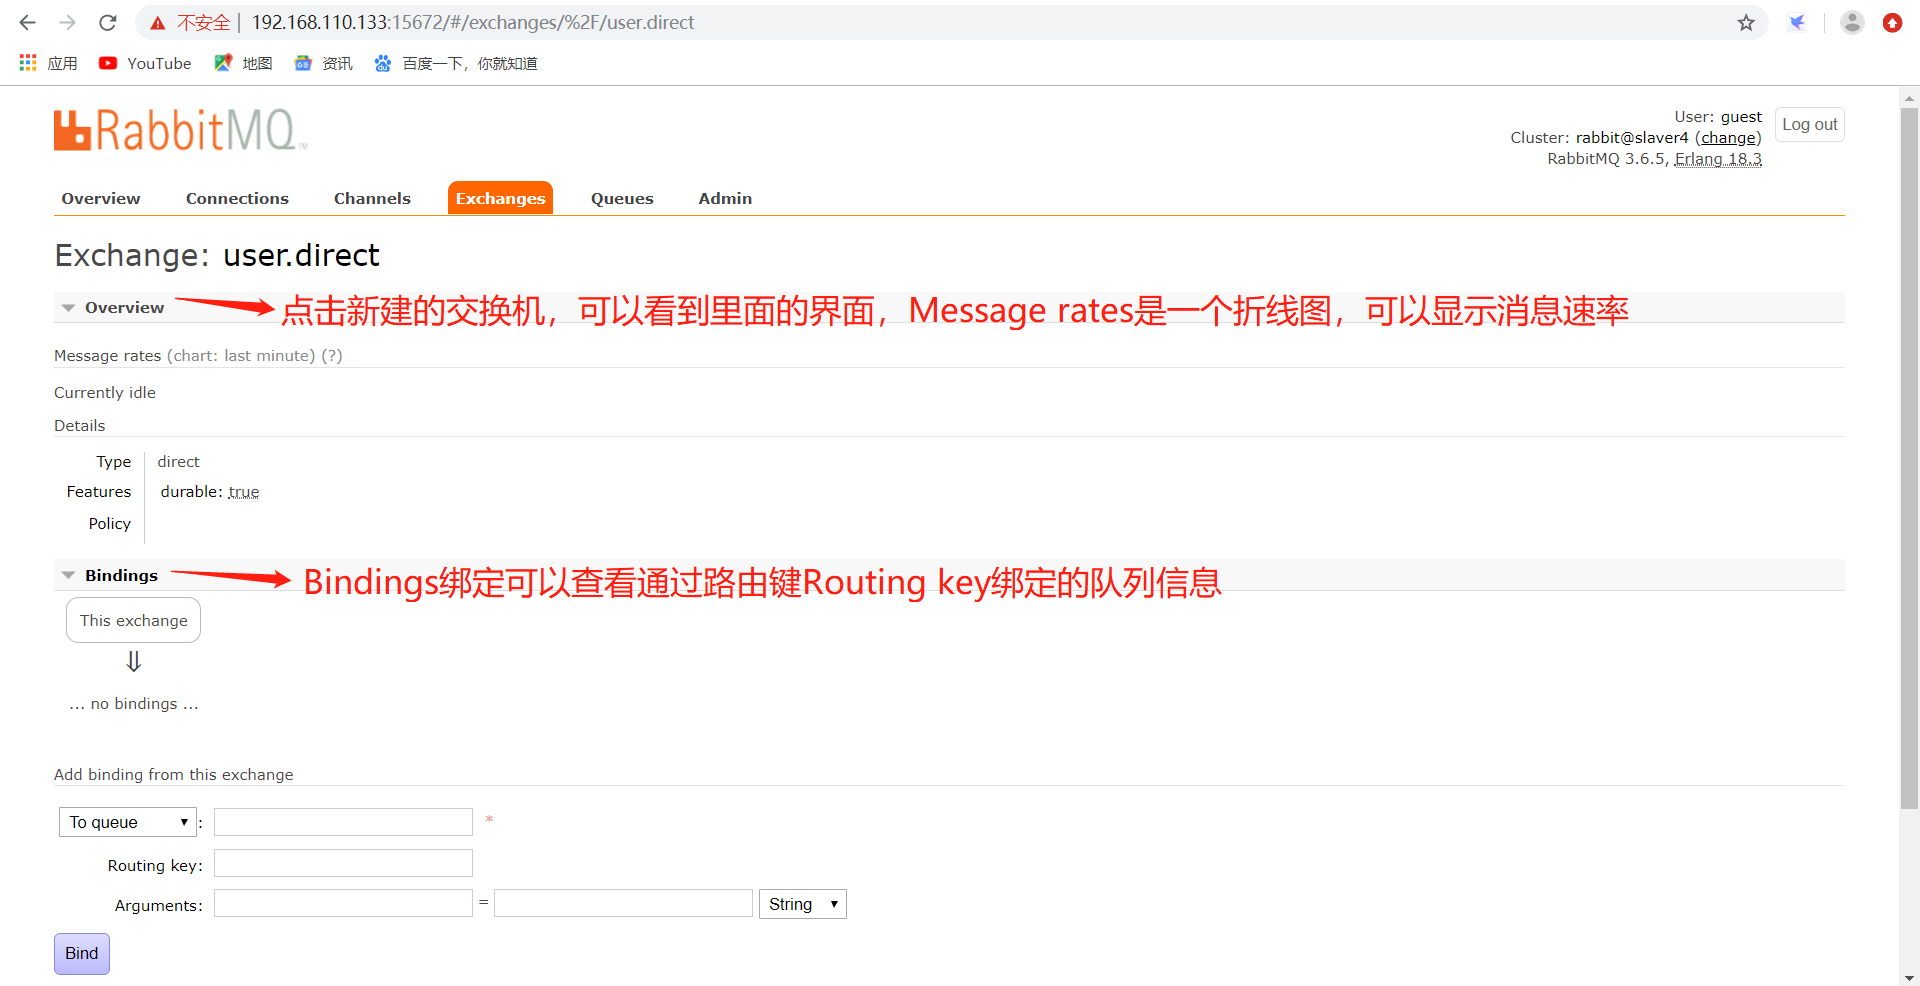This screenshot has height=986, width=1920.
Task: Reload the current page
Action: point(107,22)
